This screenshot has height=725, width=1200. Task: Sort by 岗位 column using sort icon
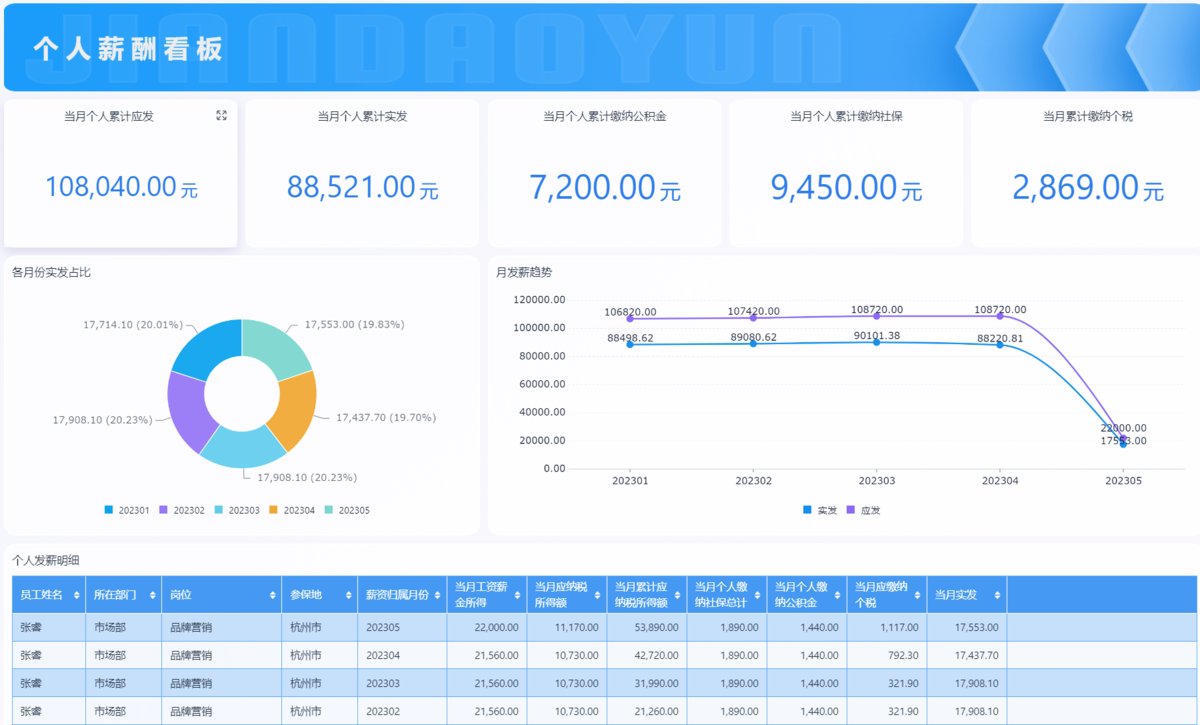click(x=272, y=595)
